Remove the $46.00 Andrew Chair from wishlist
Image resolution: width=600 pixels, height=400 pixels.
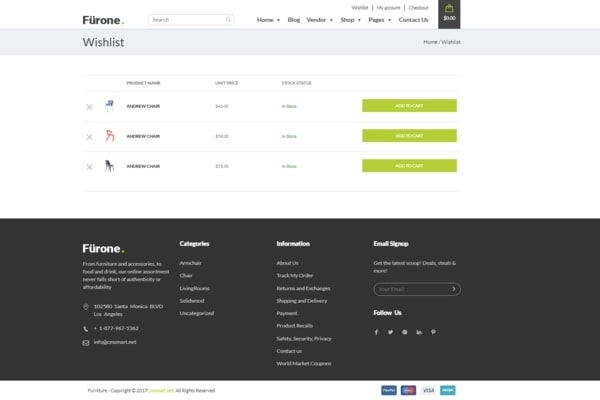click(x=89, y=106)
